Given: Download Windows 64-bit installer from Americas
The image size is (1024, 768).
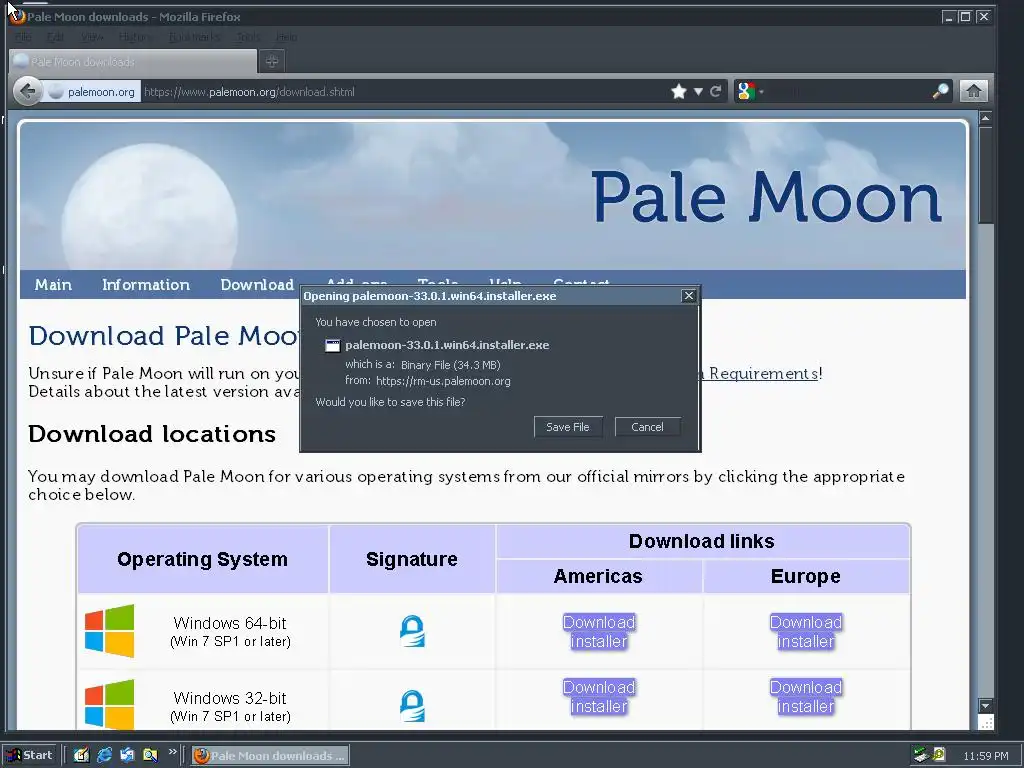Looking at the screenshot, I should click(x=599, y=632).
